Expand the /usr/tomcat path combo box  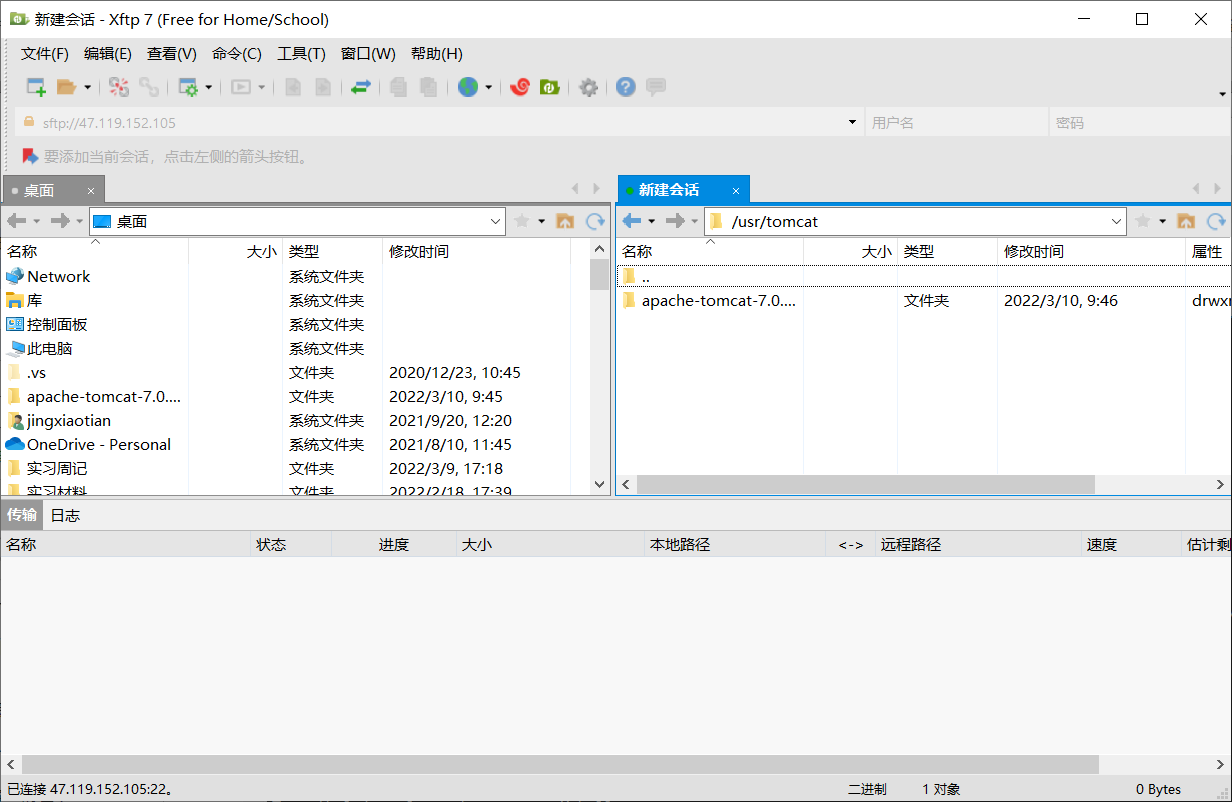(x=1117, y=221)
